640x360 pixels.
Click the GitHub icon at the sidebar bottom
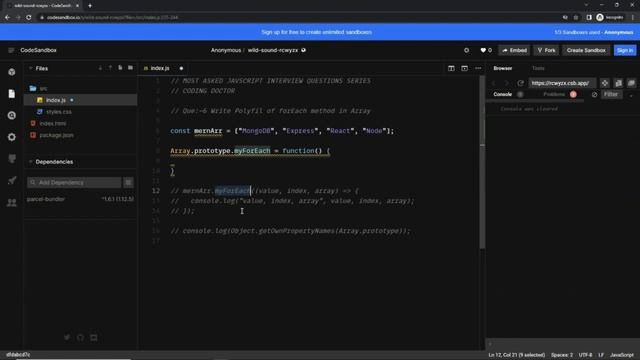80,337
